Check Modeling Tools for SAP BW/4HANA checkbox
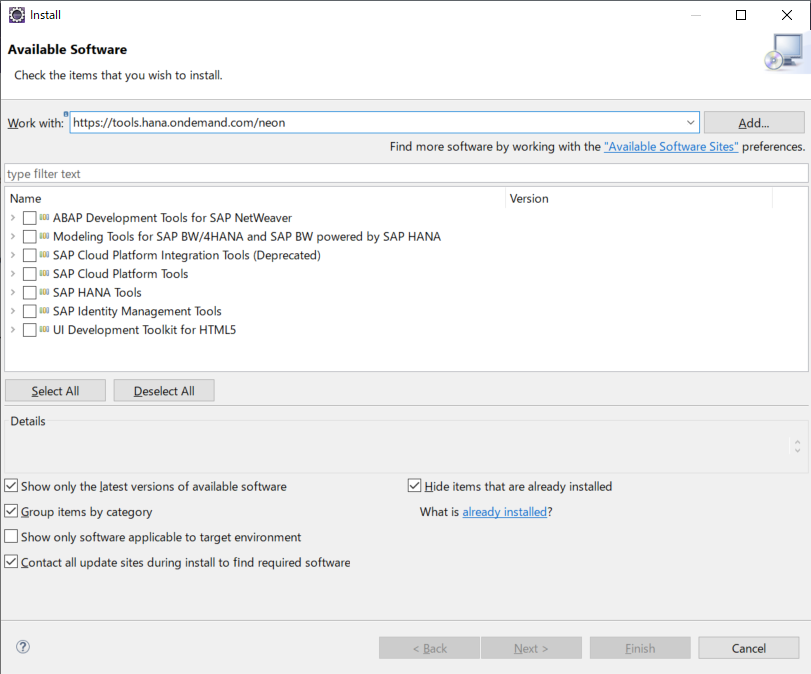The width and height of the screenshot is (811, 674). click(29, 236)
